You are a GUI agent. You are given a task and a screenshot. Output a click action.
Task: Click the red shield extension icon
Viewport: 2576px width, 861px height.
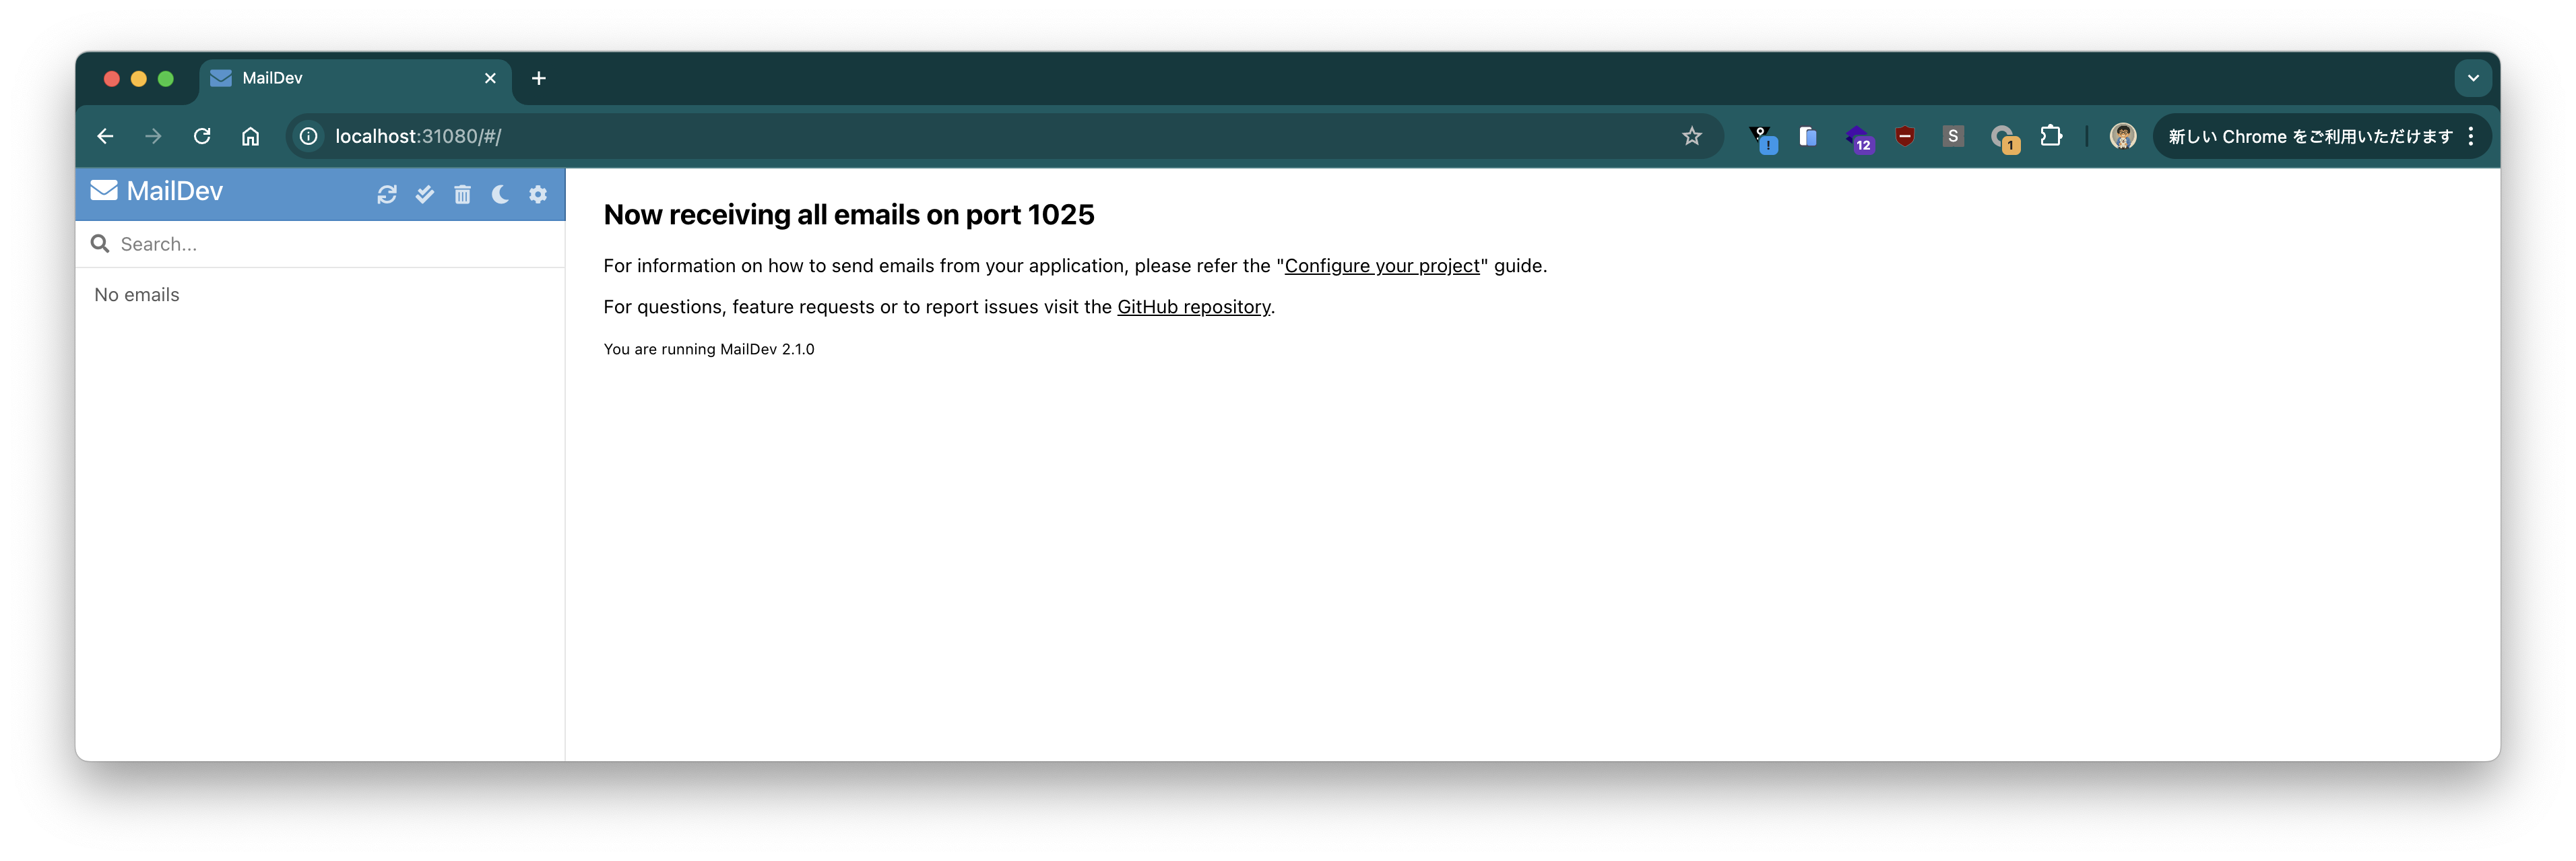[1905, 136]
